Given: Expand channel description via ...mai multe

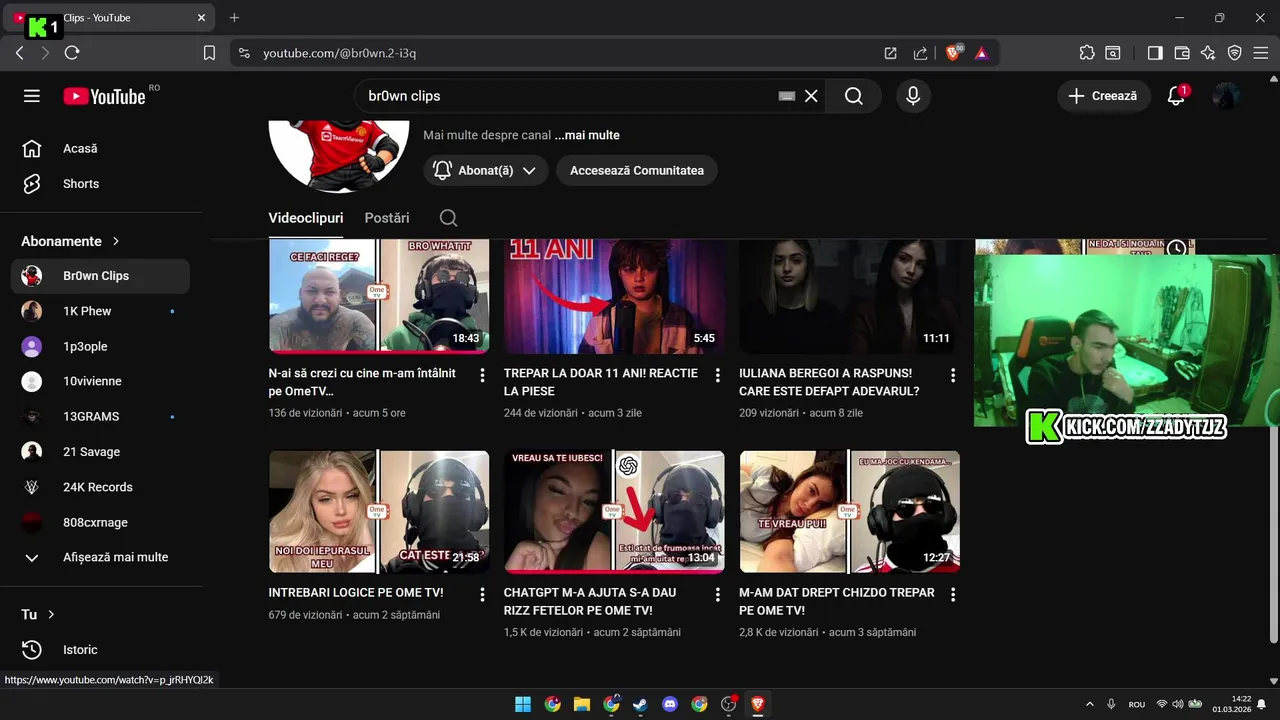Looking at the screenshot, I should pyautogui.click(x=587, y=135).
